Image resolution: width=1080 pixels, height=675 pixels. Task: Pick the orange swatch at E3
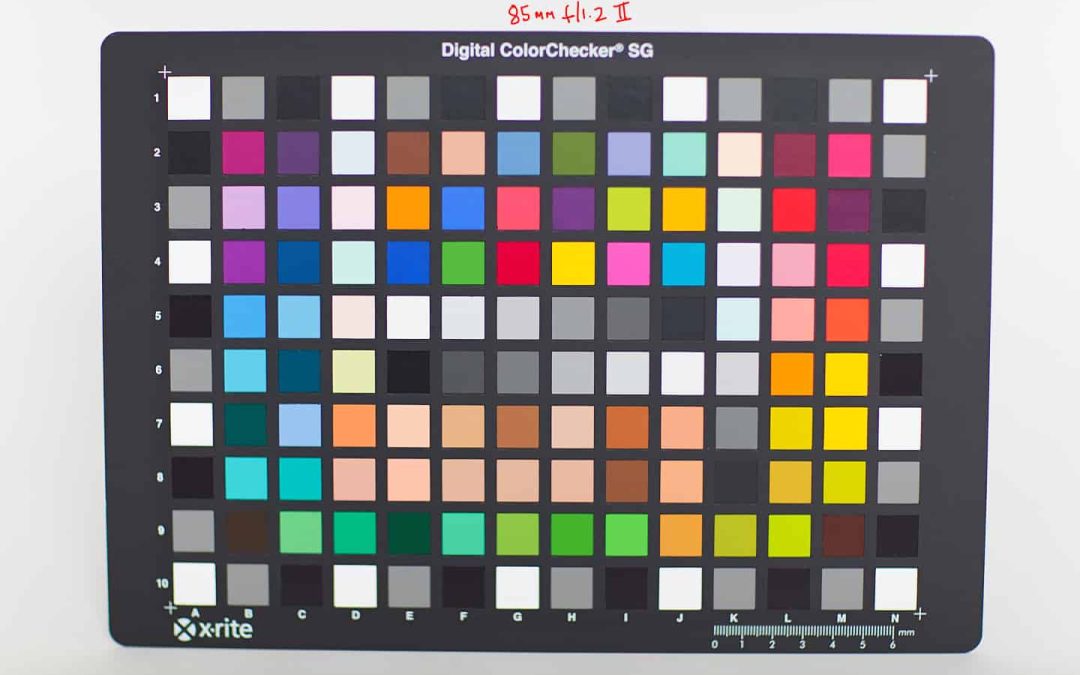(408, 208)
